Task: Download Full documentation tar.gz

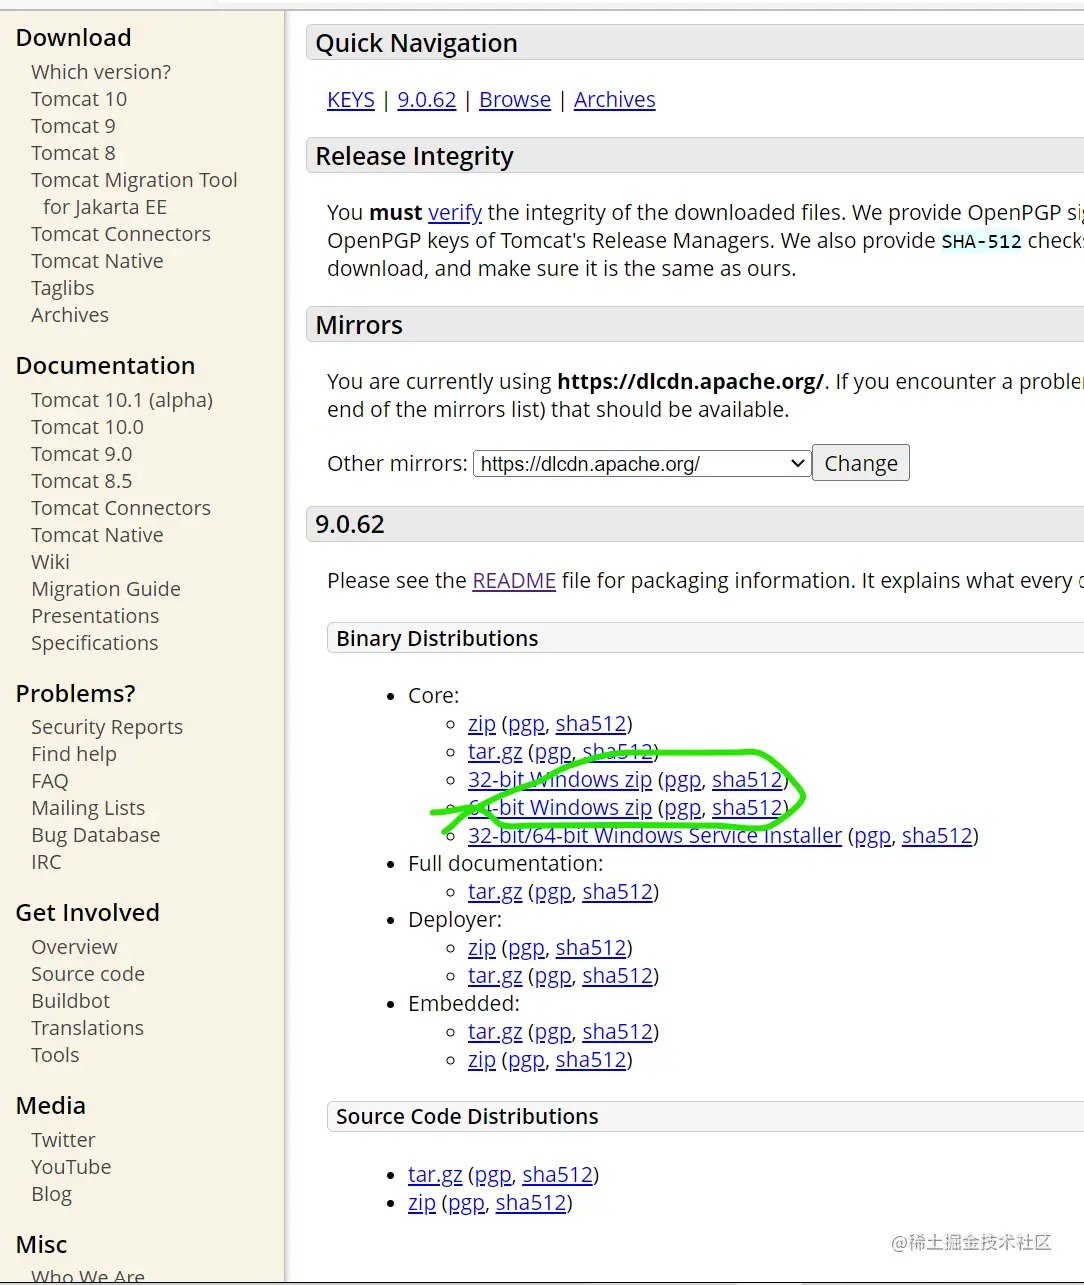Action: [495, 892]
